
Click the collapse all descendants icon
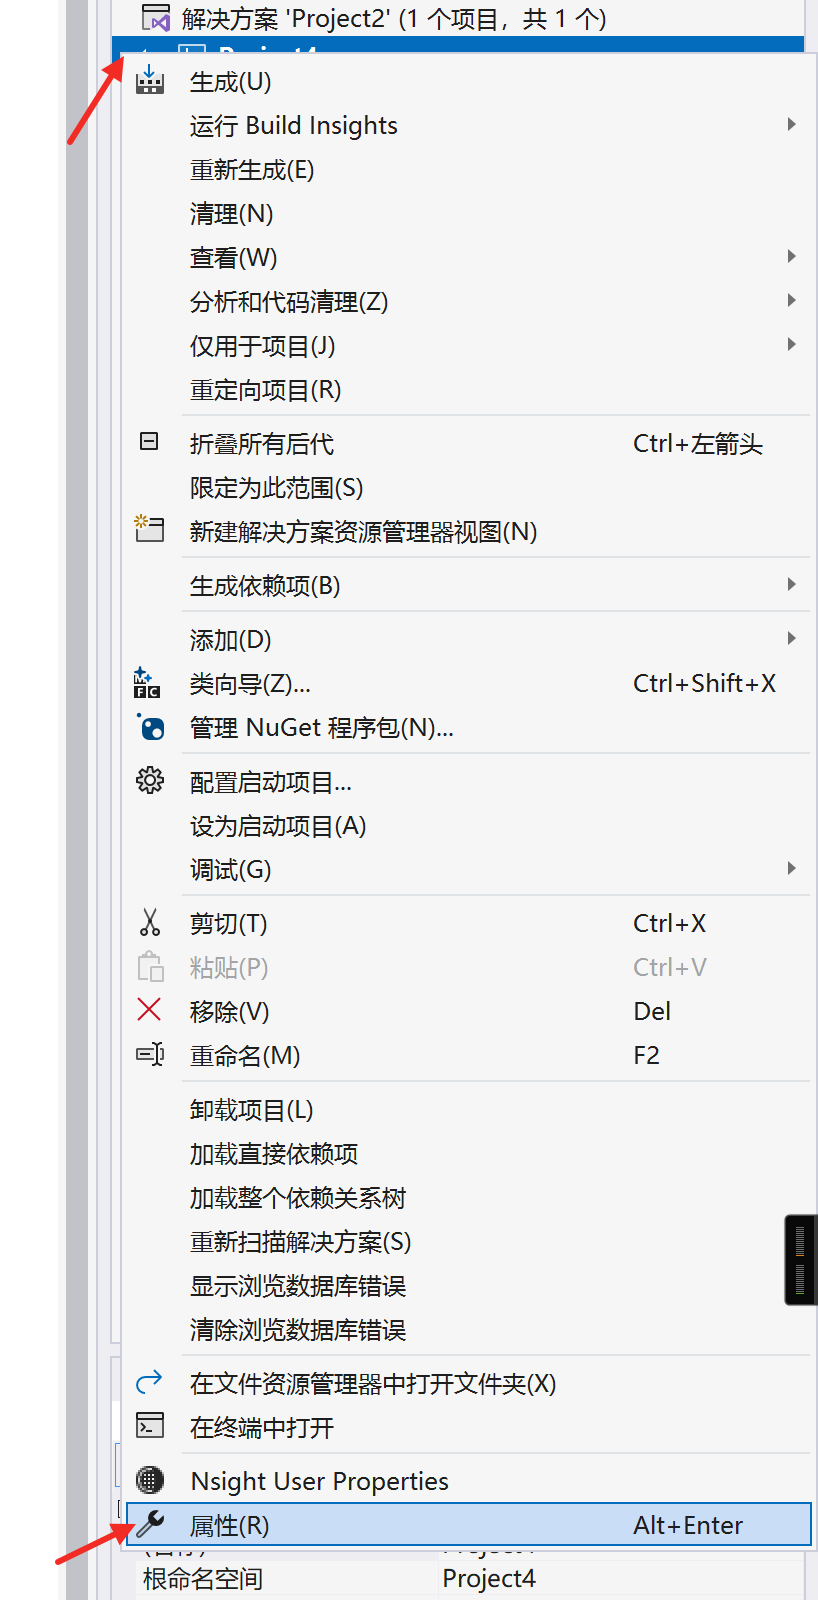pos(149,442)
